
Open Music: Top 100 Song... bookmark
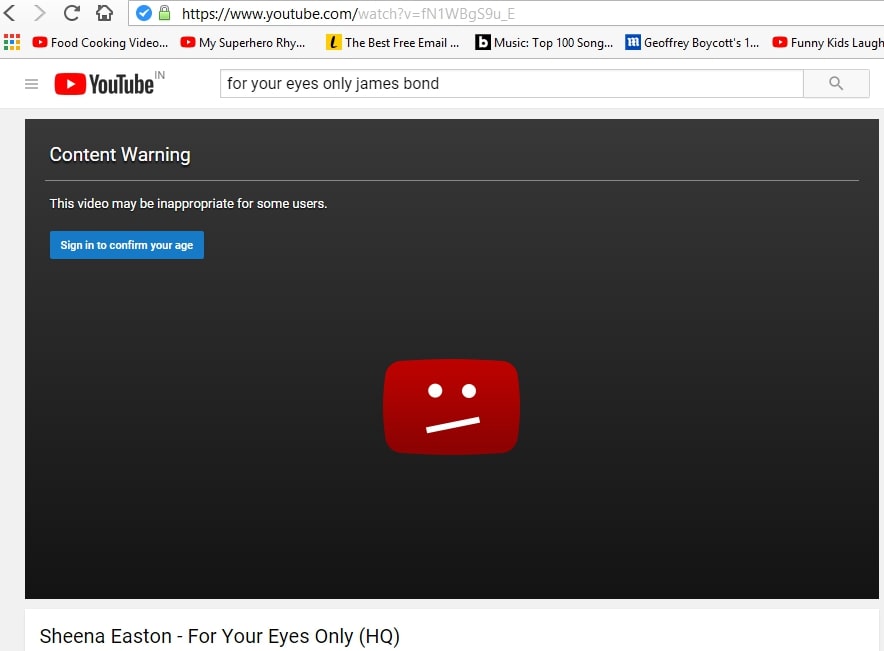[x=544, y=43]
